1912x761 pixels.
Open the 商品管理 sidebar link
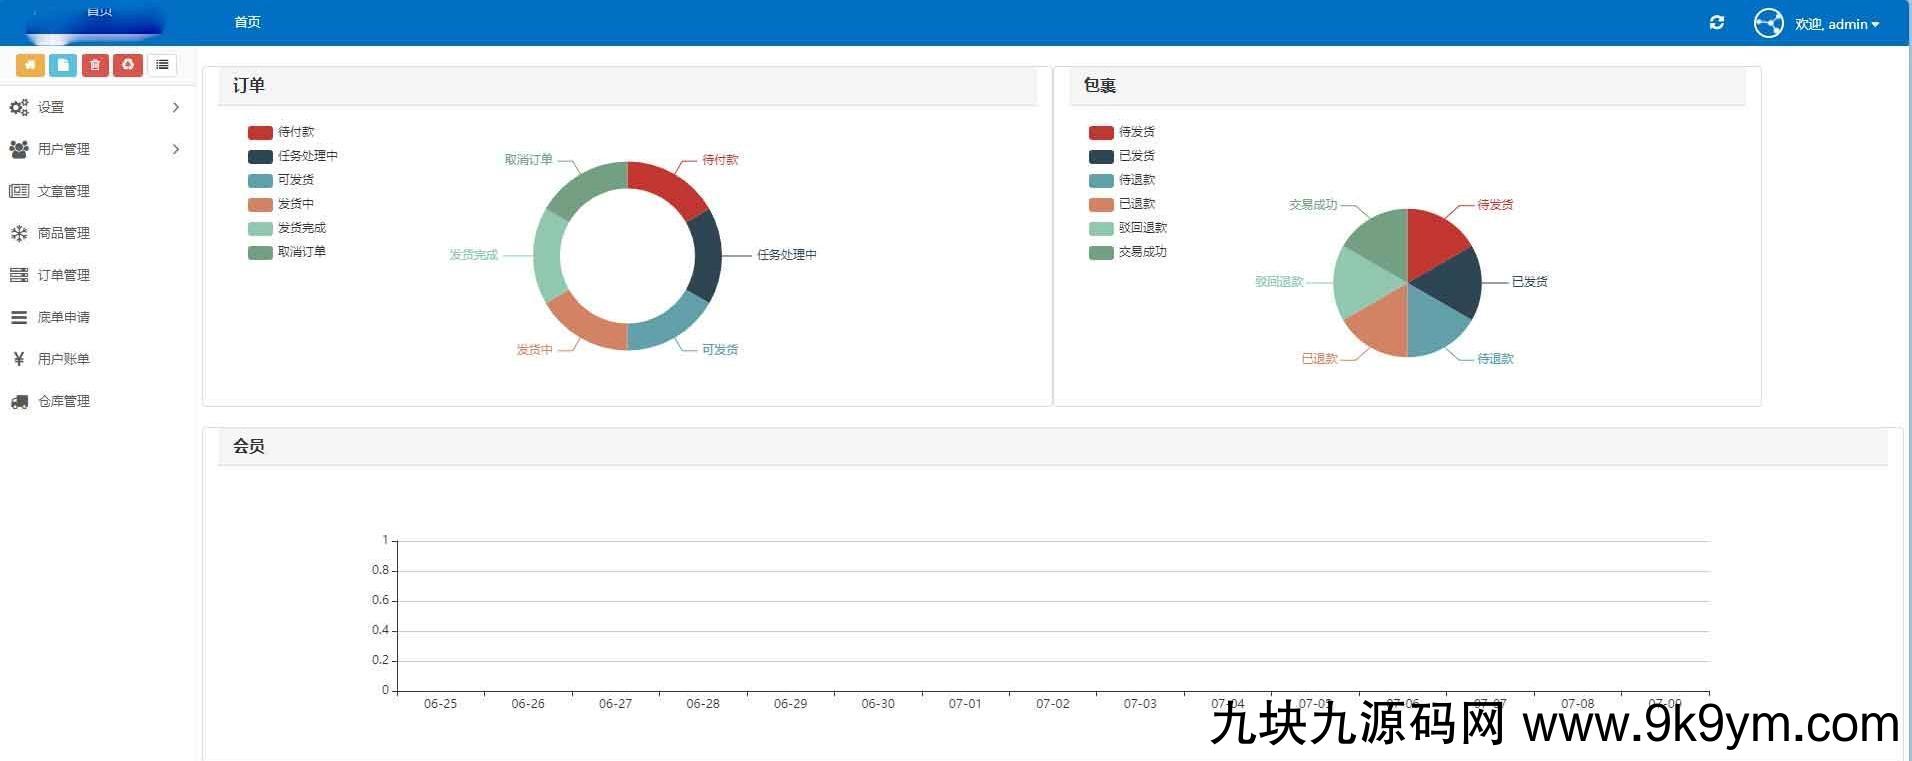click(63, 233)
